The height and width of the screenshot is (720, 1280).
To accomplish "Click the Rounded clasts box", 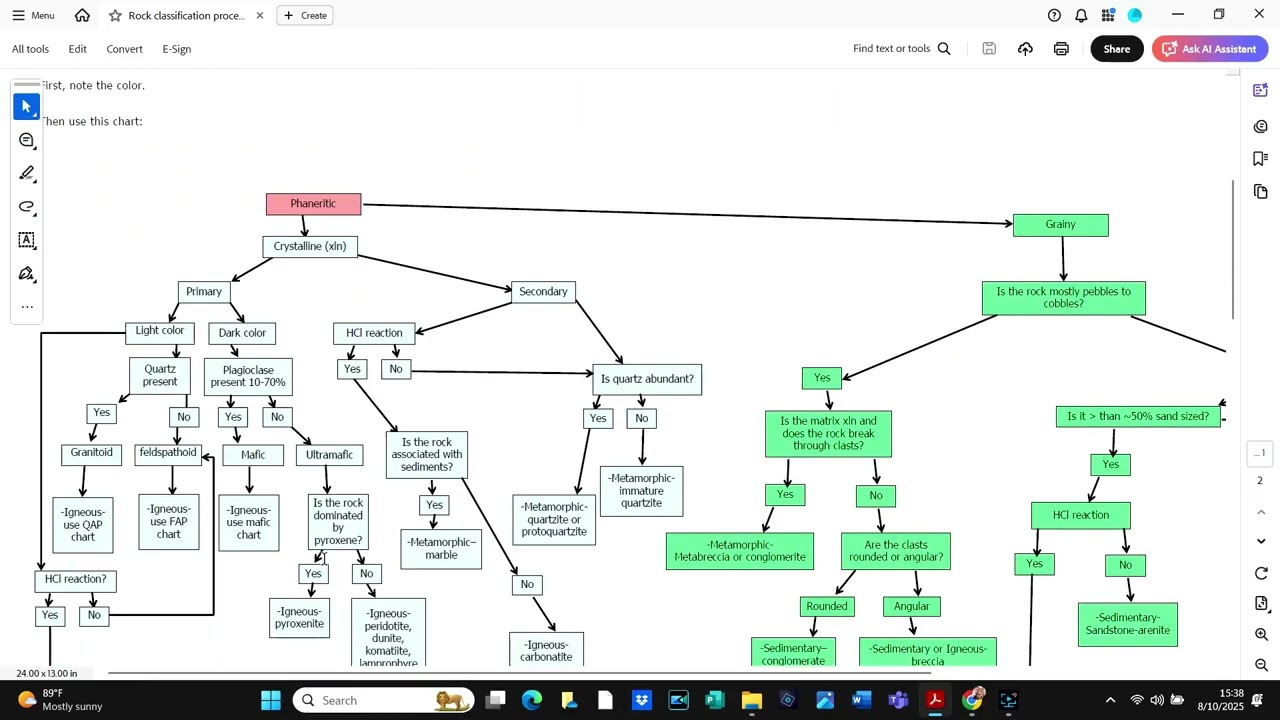I will click(827, 606).
